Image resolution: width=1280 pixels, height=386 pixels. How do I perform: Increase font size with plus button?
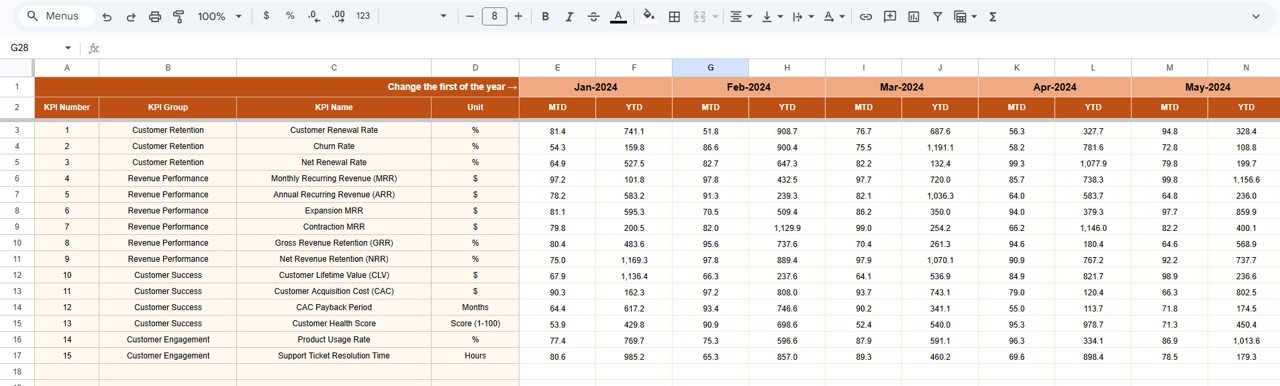point(518,16)
